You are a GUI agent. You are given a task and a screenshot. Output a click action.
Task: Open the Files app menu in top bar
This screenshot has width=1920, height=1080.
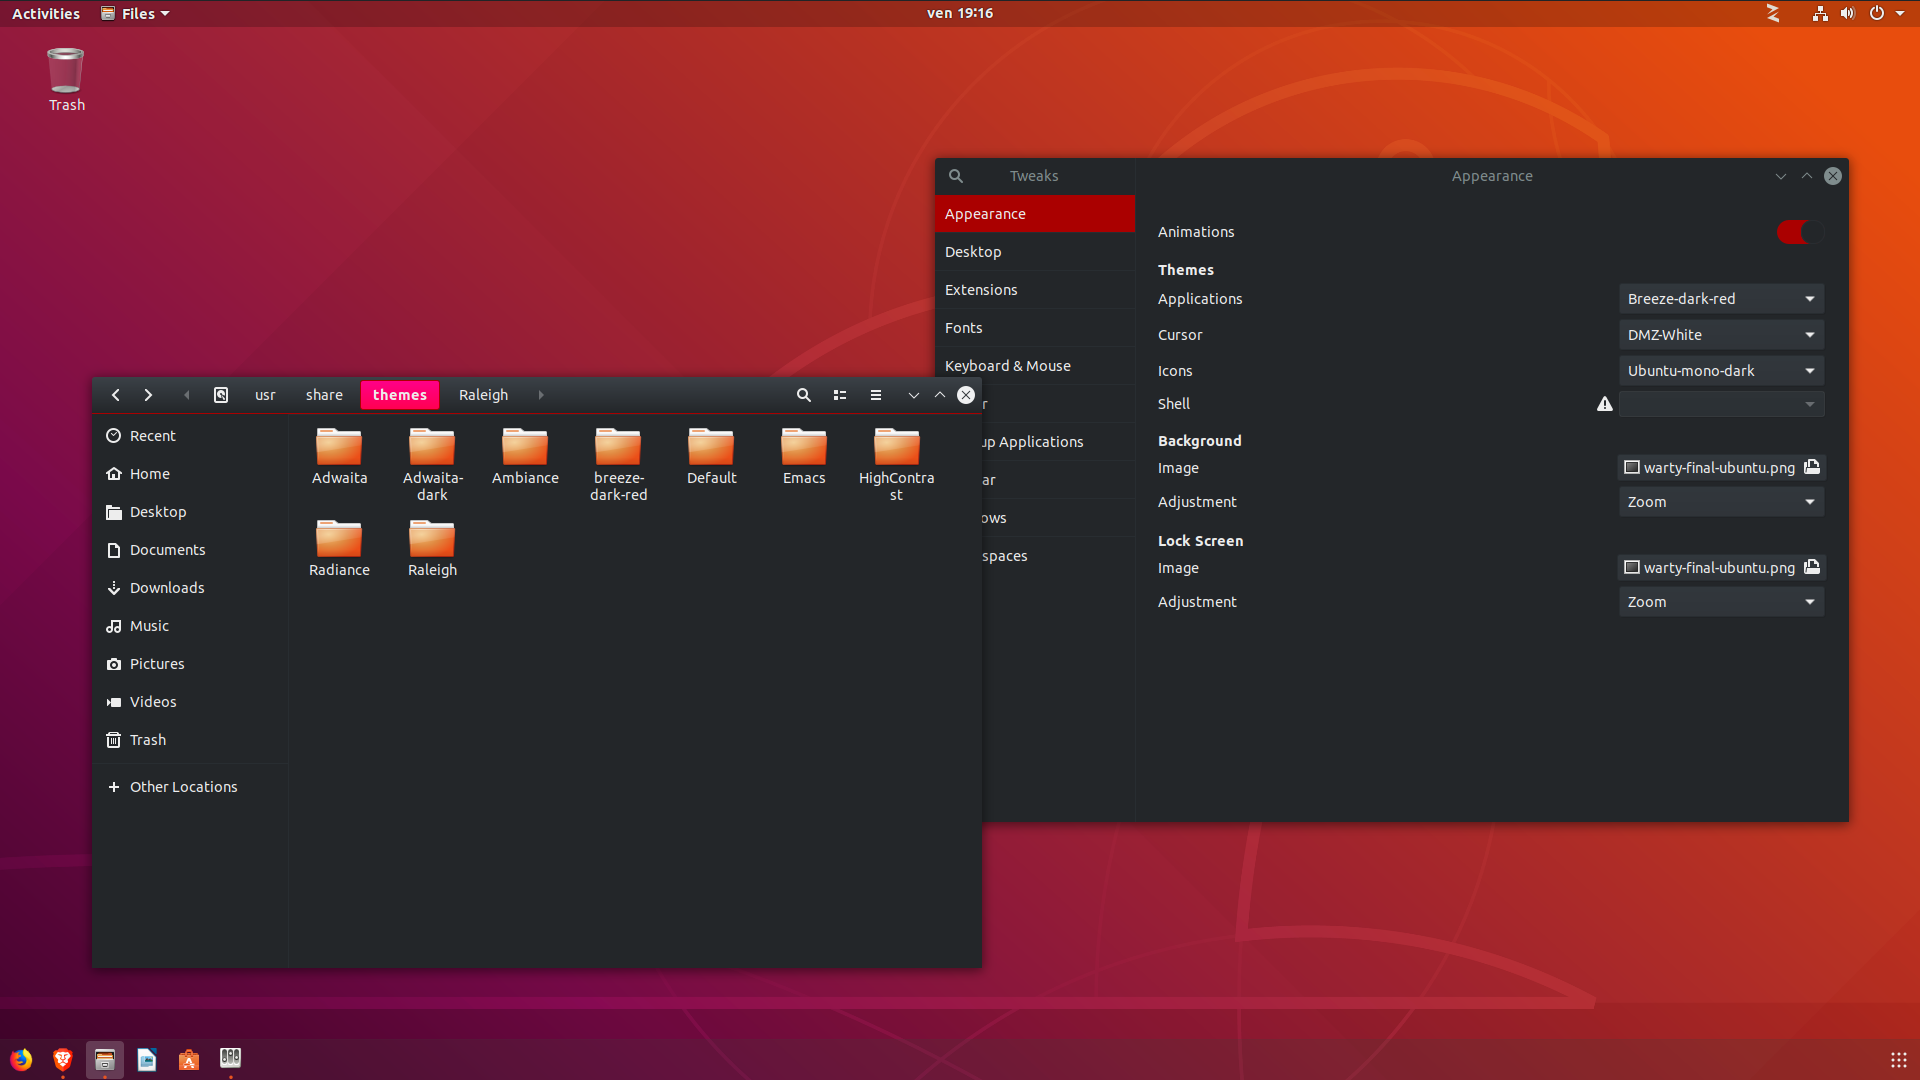click(136, 13)
